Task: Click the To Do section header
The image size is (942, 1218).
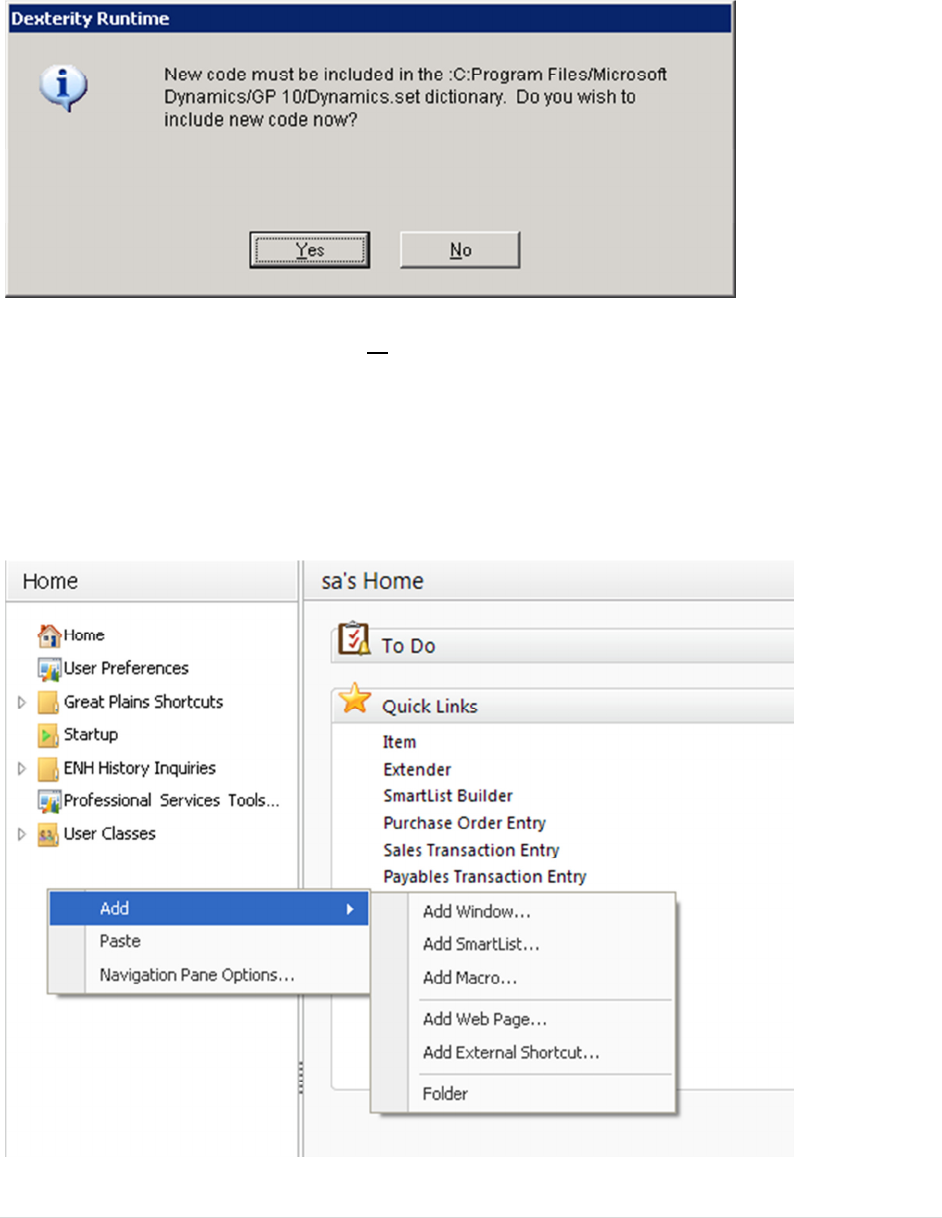Action: pyautogui.click(x=562, y=645)
